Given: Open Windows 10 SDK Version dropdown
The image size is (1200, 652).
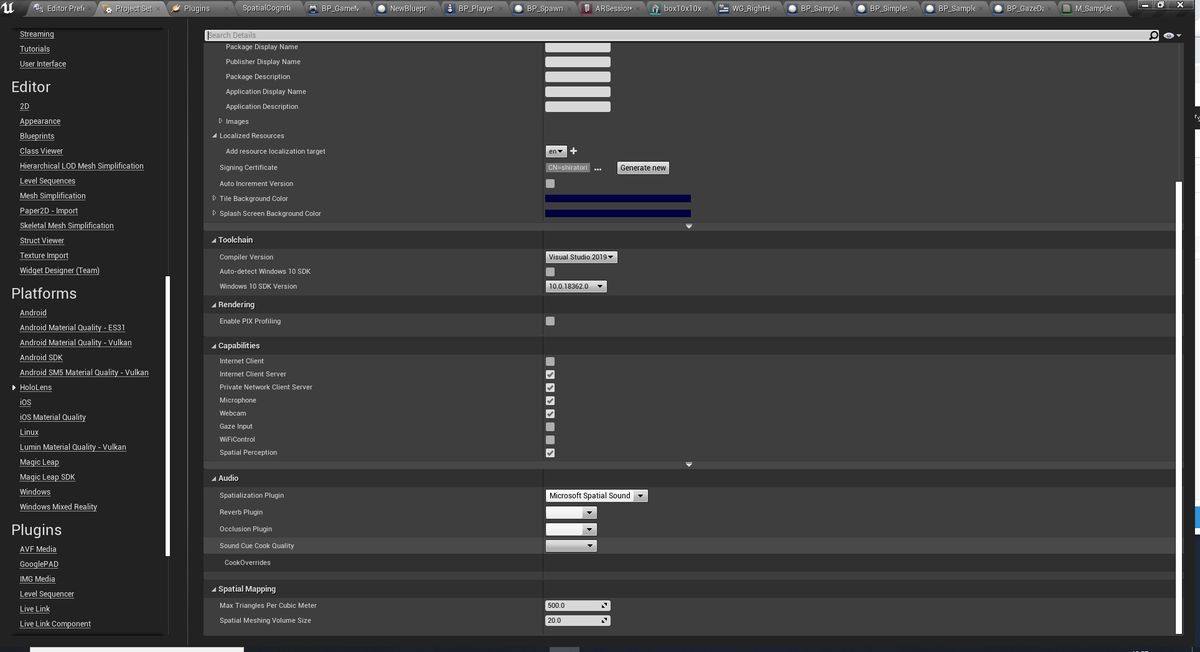Looking at the screenshot, I should click(576, 287).
